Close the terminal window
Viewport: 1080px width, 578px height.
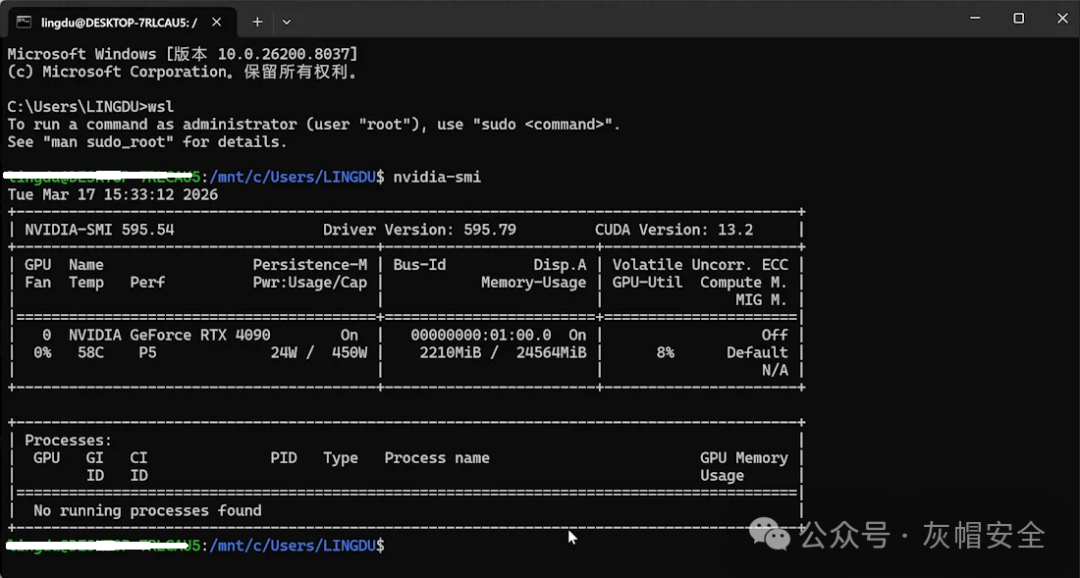[1062, 19]
